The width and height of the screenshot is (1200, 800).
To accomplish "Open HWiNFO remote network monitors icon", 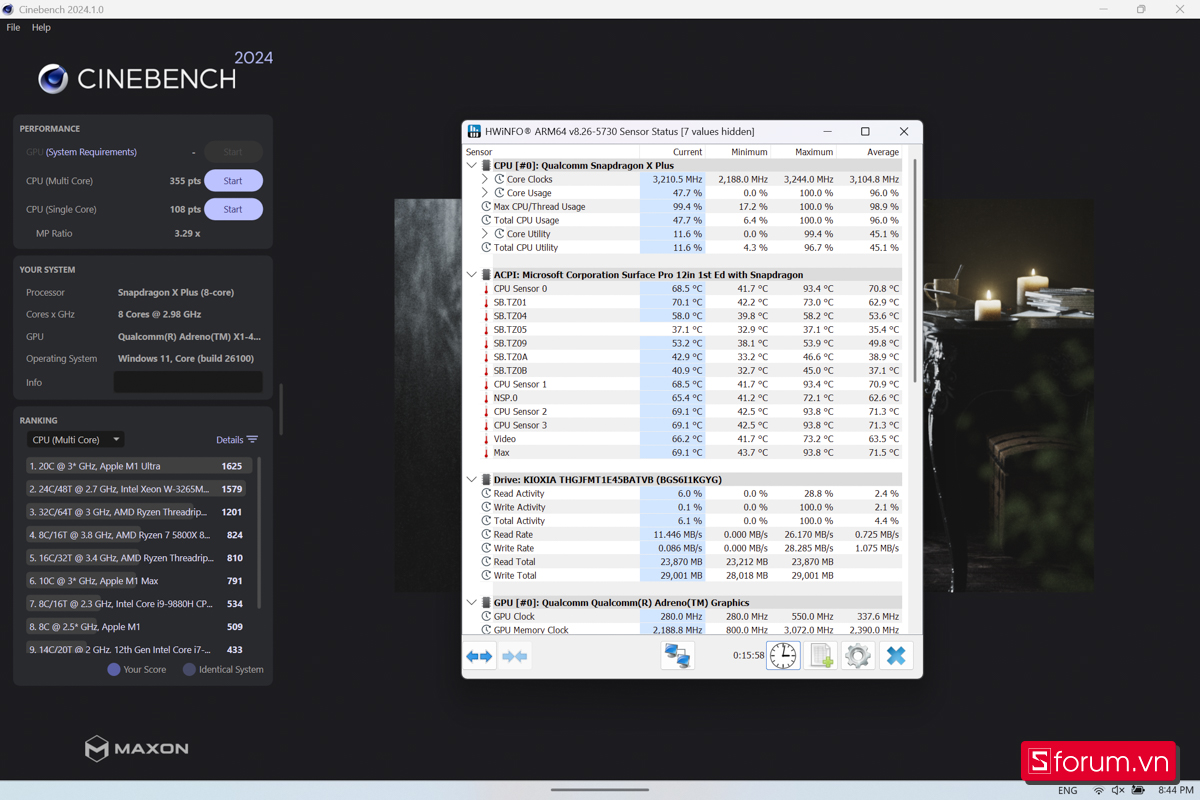I will click(678, 656).
